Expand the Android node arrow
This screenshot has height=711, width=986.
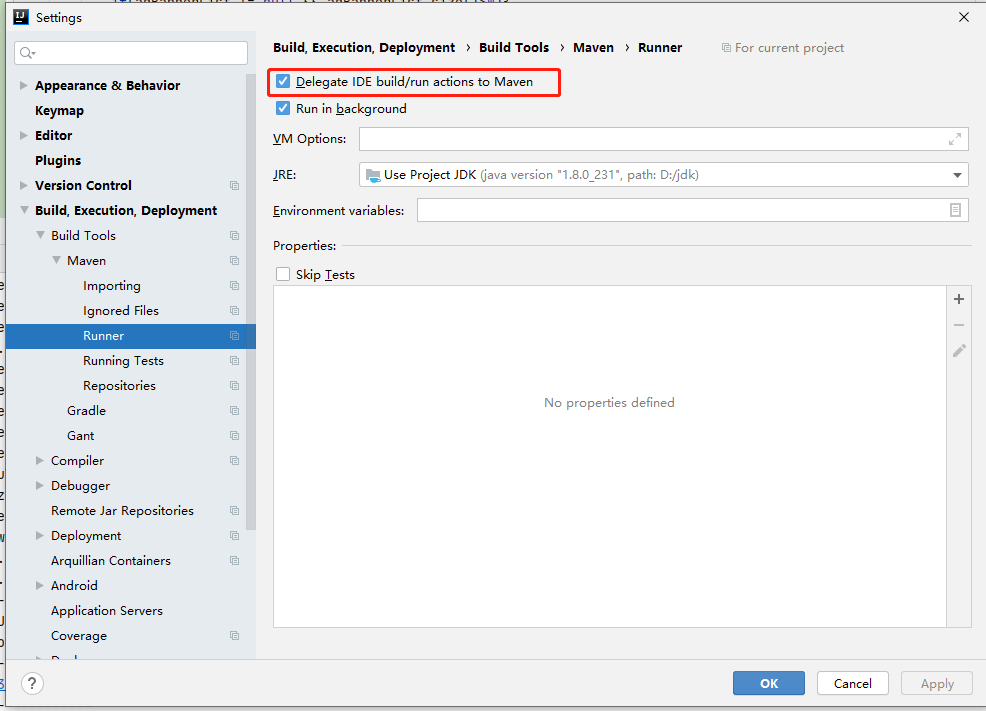click(40, 586)
